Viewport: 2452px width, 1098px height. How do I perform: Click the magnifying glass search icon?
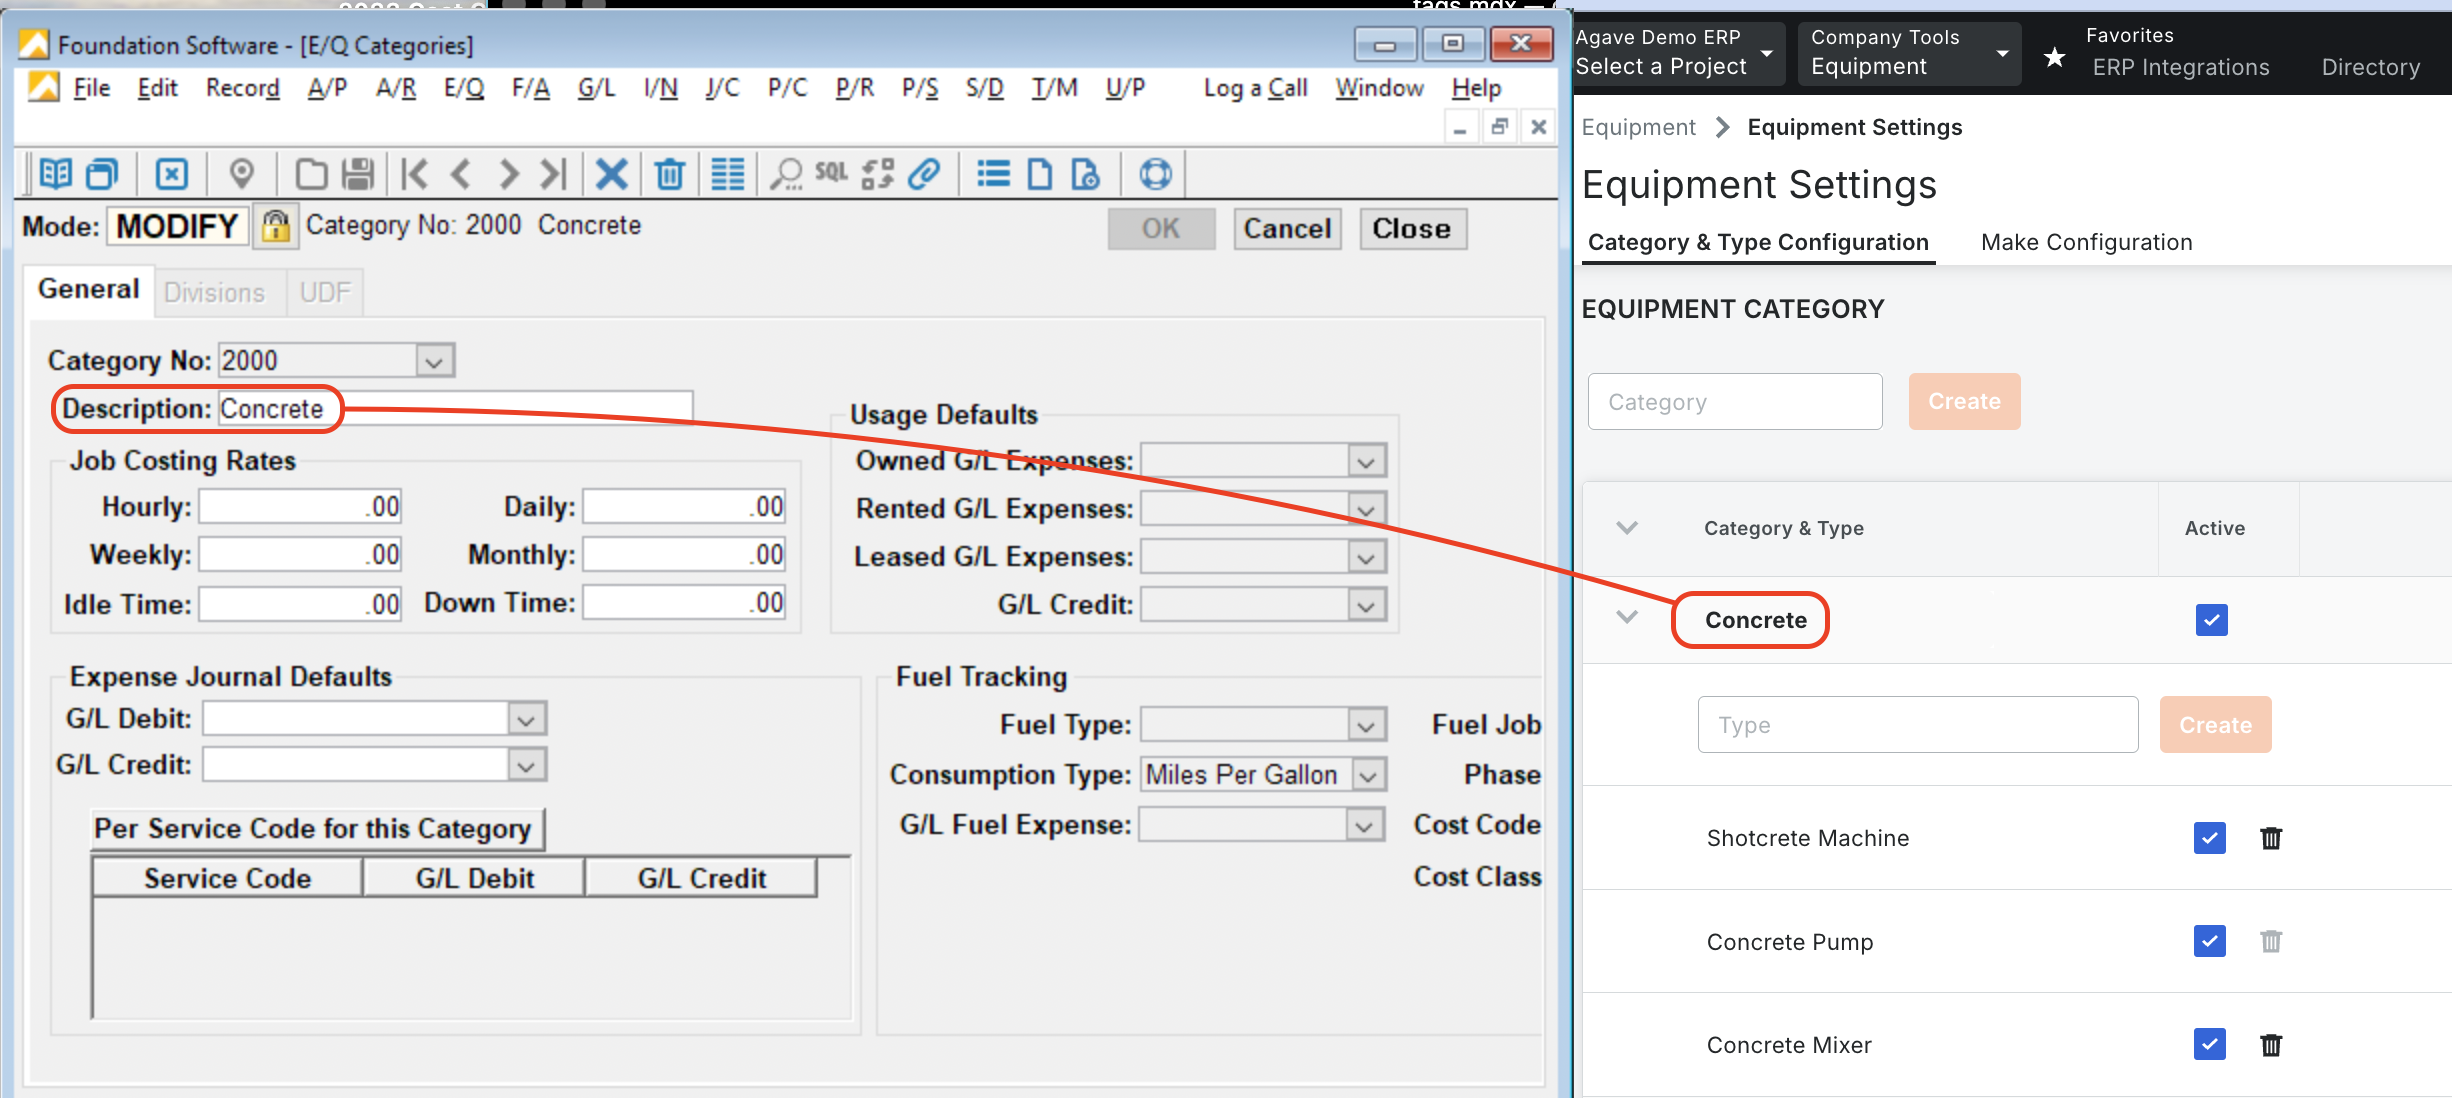(786, 174)
